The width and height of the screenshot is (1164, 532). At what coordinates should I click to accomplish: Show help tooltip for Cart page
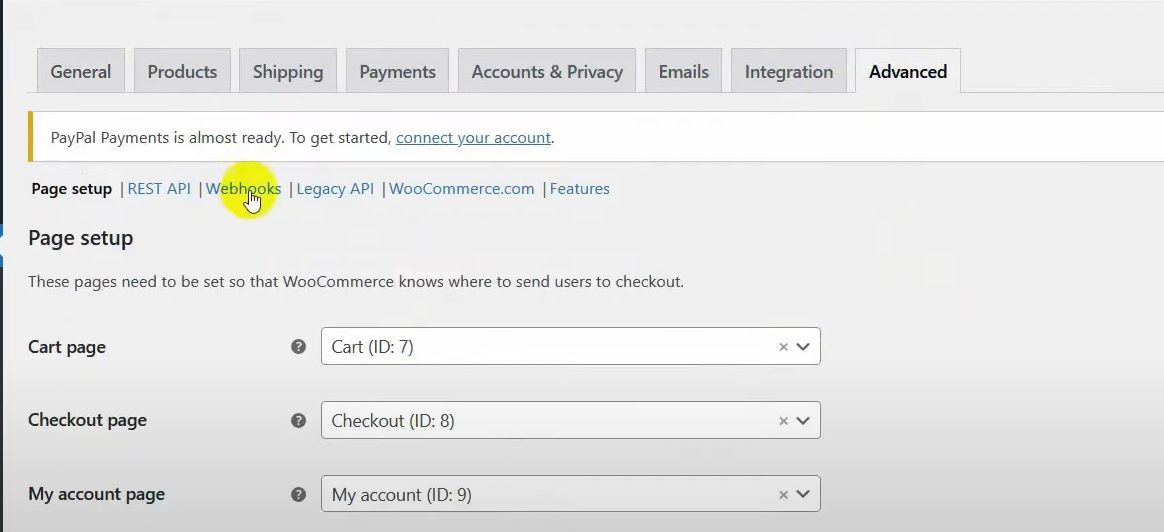tap(298, 347)
